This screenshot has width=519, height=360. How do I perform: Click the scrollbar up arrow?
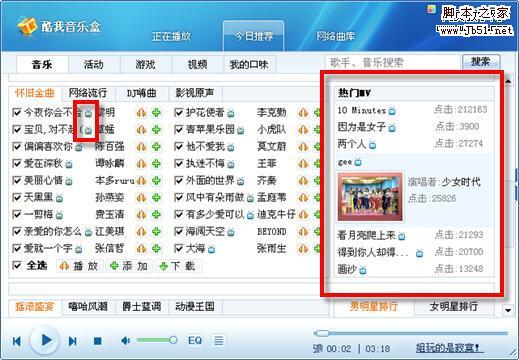click(508, 81)
